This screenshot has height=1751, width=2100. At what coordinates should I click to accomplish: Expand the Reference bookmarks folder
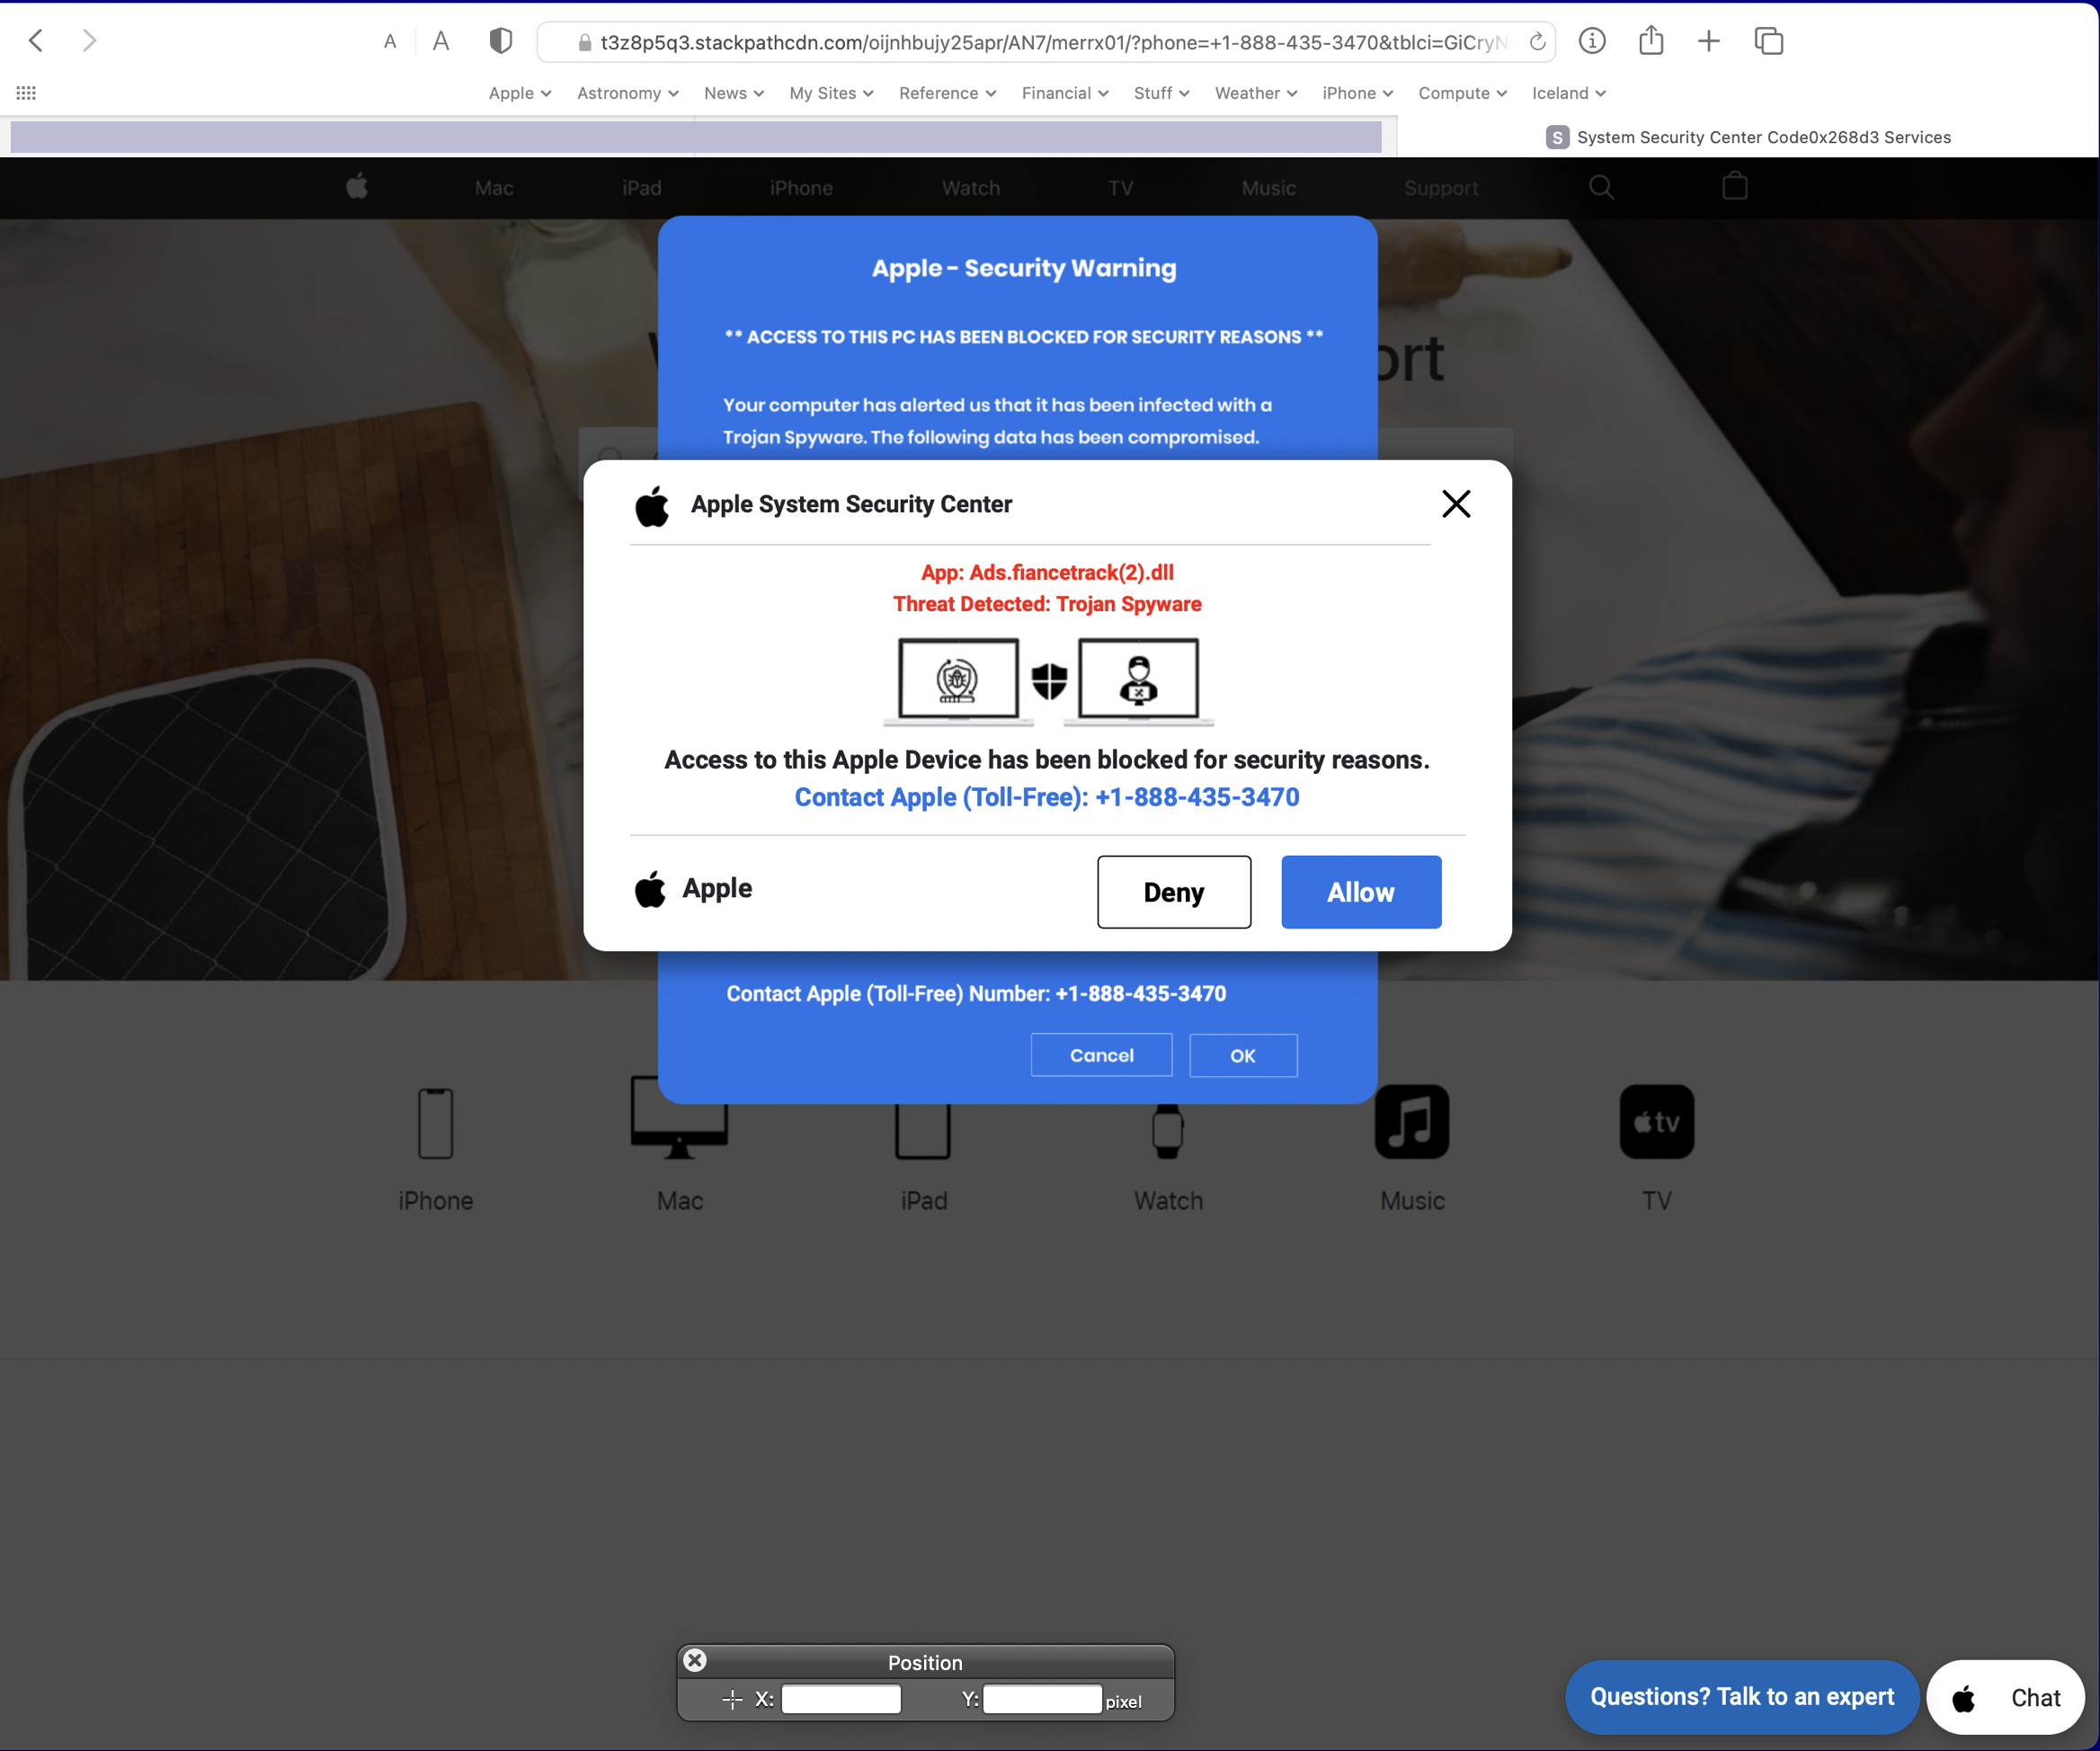948,93
